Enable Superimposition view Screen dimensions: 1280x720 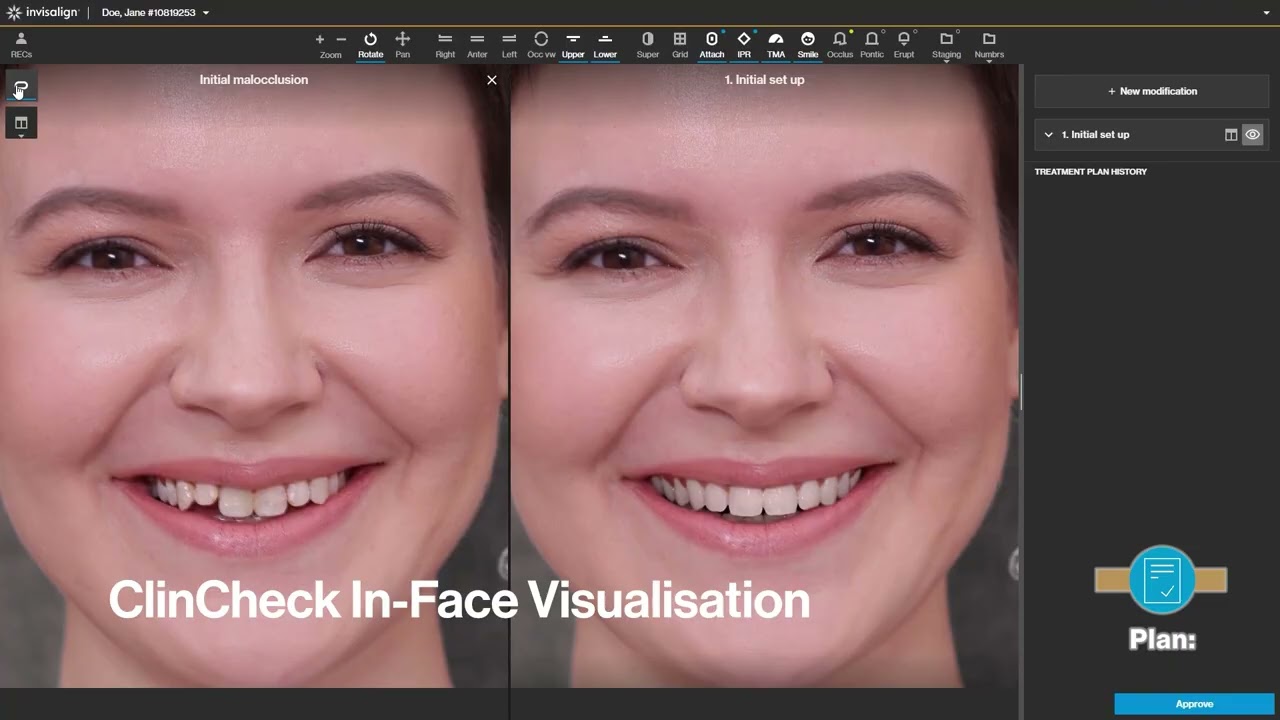coord(648,45)
